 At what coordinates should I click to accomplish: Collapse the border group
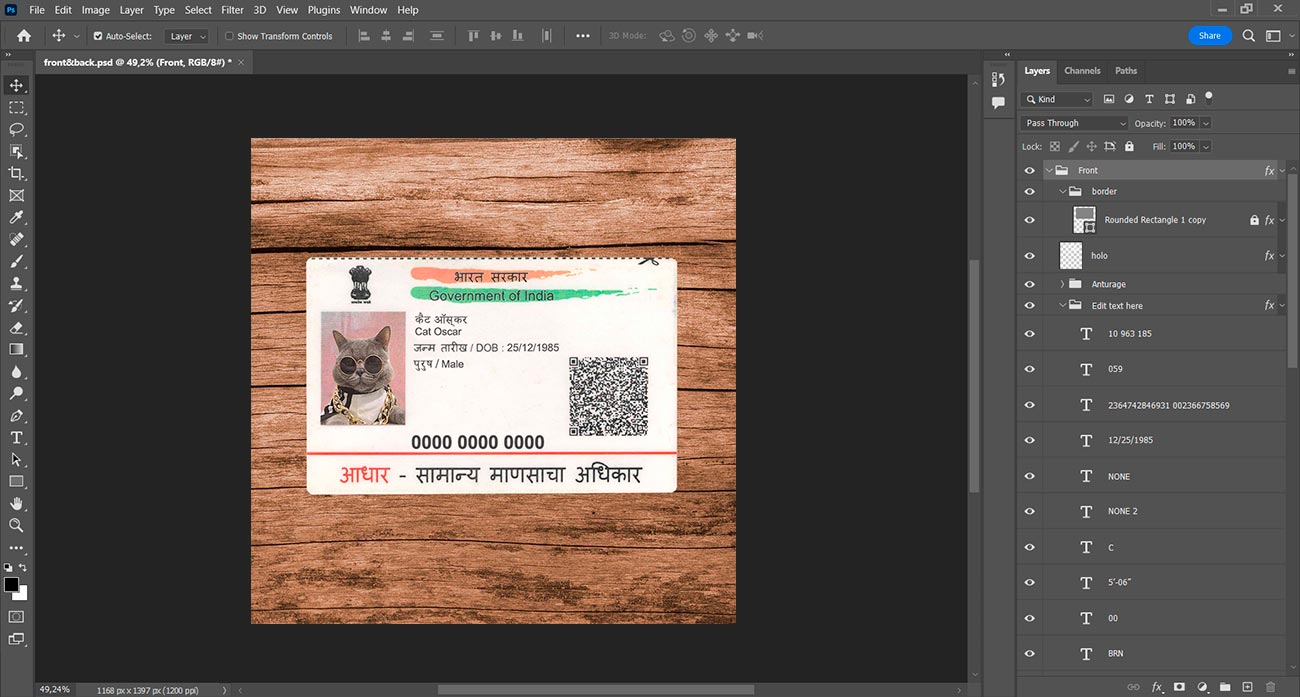[1062, 191]
